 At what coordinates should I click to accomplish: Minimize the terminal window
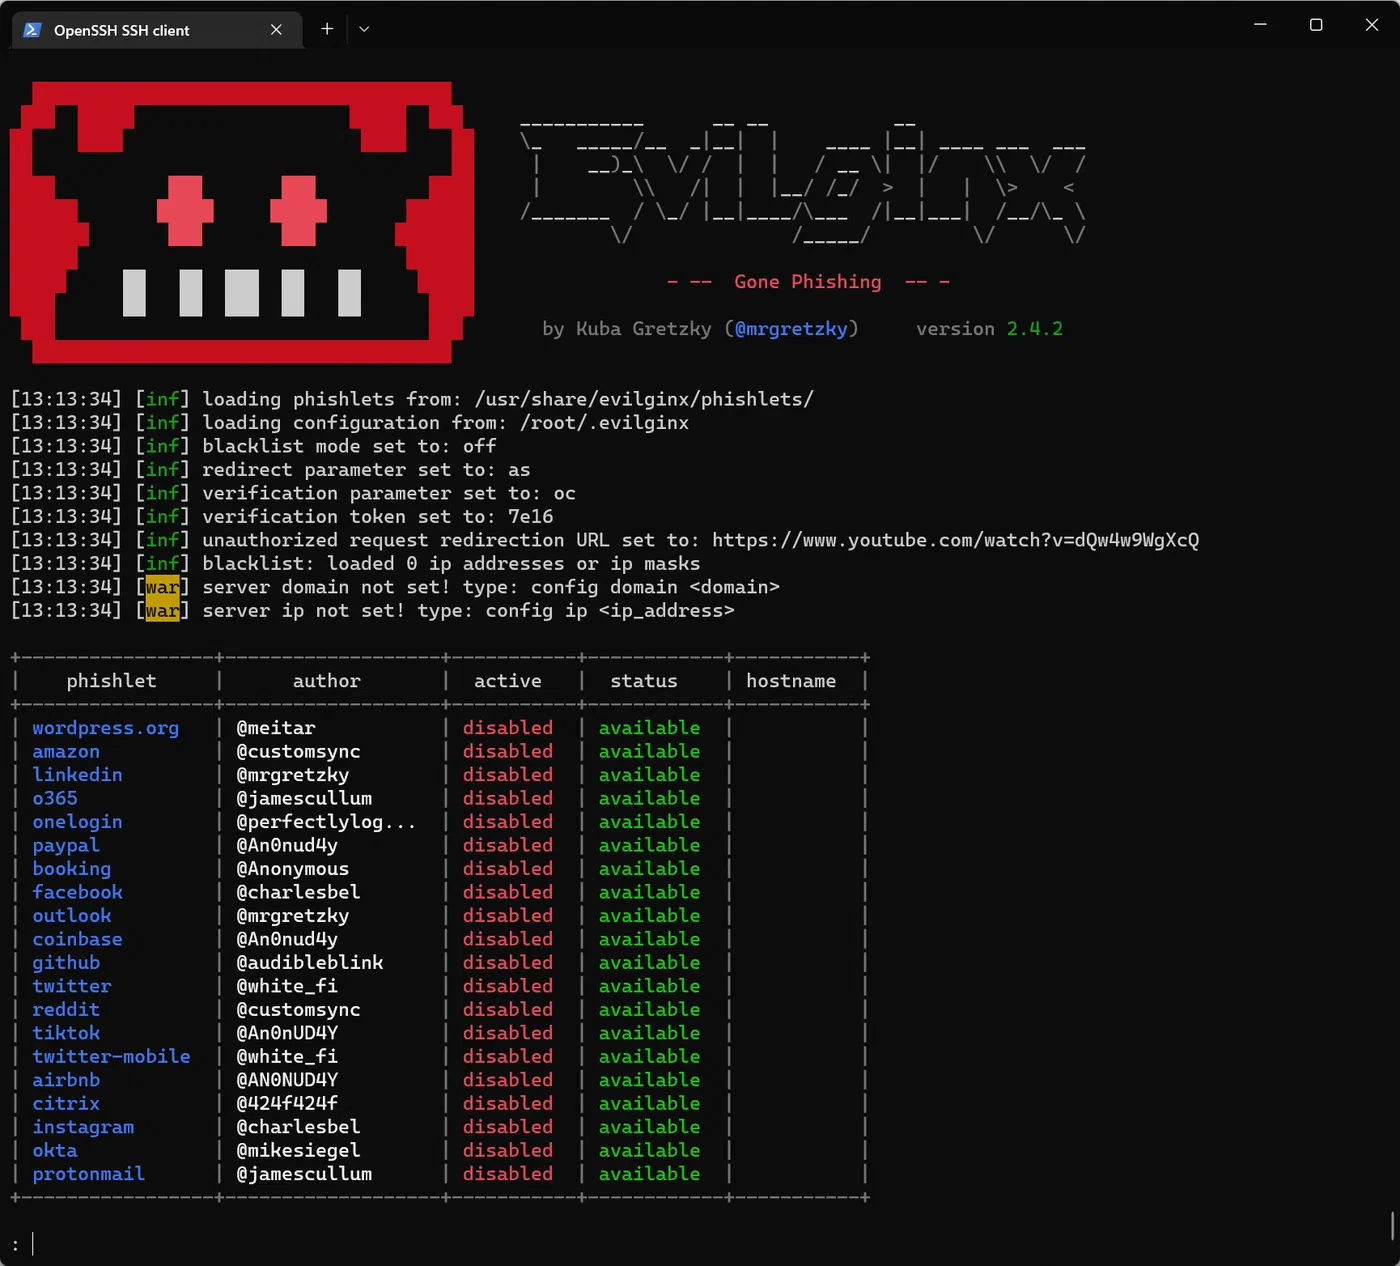click(1260, 25)
